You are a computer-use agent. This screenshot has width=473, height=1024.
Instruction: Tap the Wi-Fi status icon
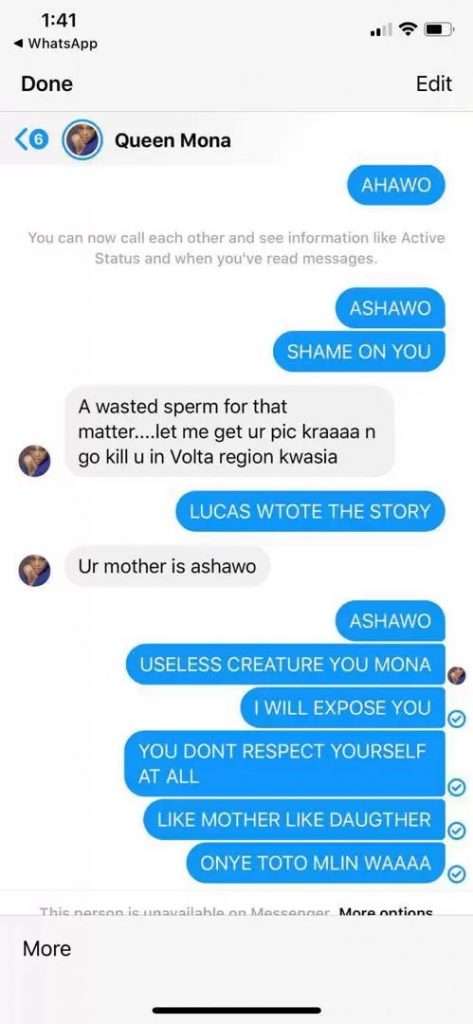(409, 29)
